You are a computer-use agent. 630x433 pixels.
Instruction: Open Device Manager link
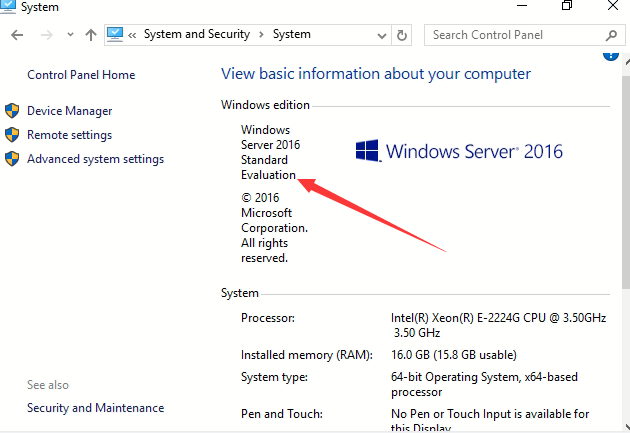tap(70, 111)
